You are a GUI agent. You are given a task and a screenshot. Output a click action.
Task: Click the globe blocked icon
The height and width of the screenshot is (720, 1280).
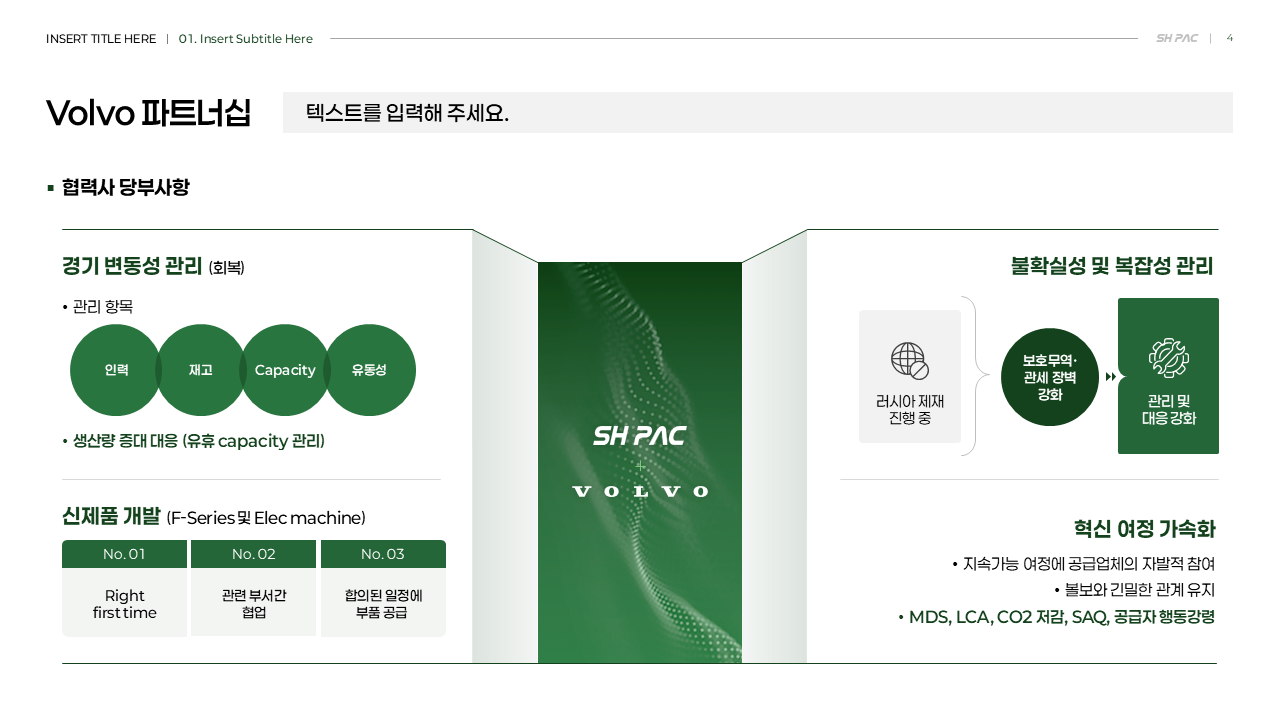click(x=910, y=361)
